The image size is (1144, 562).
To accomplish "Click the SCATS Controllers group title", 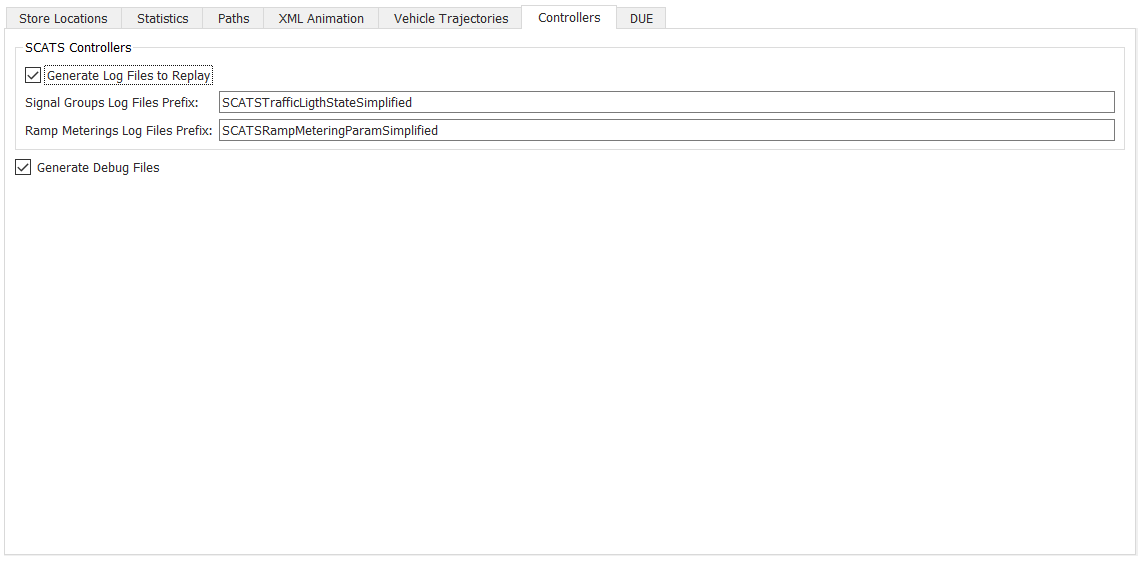I will click(78, 47).
